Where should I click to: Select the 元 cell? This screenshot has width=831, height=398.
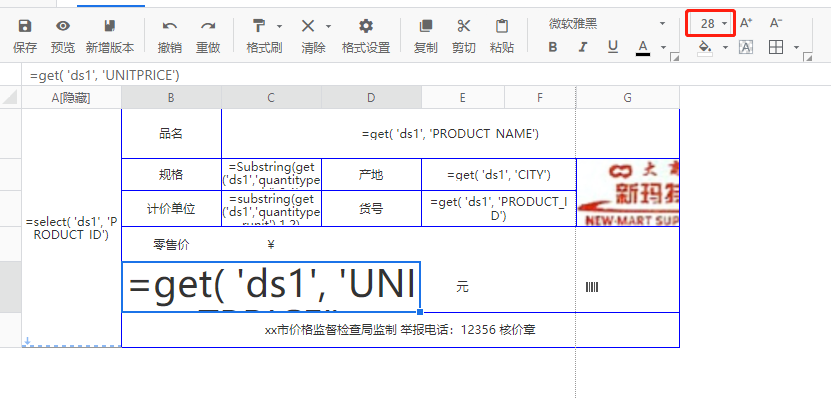[x=463, y=287]
